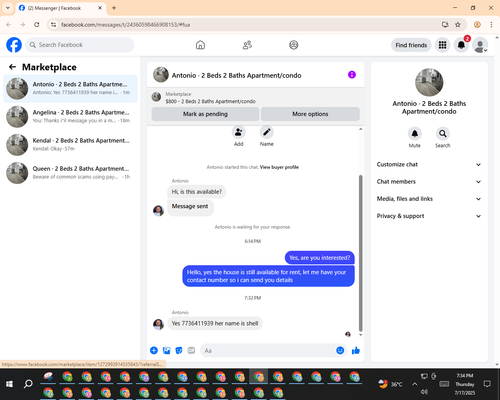The image size is (500, 400).
Task: Click the 'Yes, are you interested?' message bubble
Action: point(320,258)
